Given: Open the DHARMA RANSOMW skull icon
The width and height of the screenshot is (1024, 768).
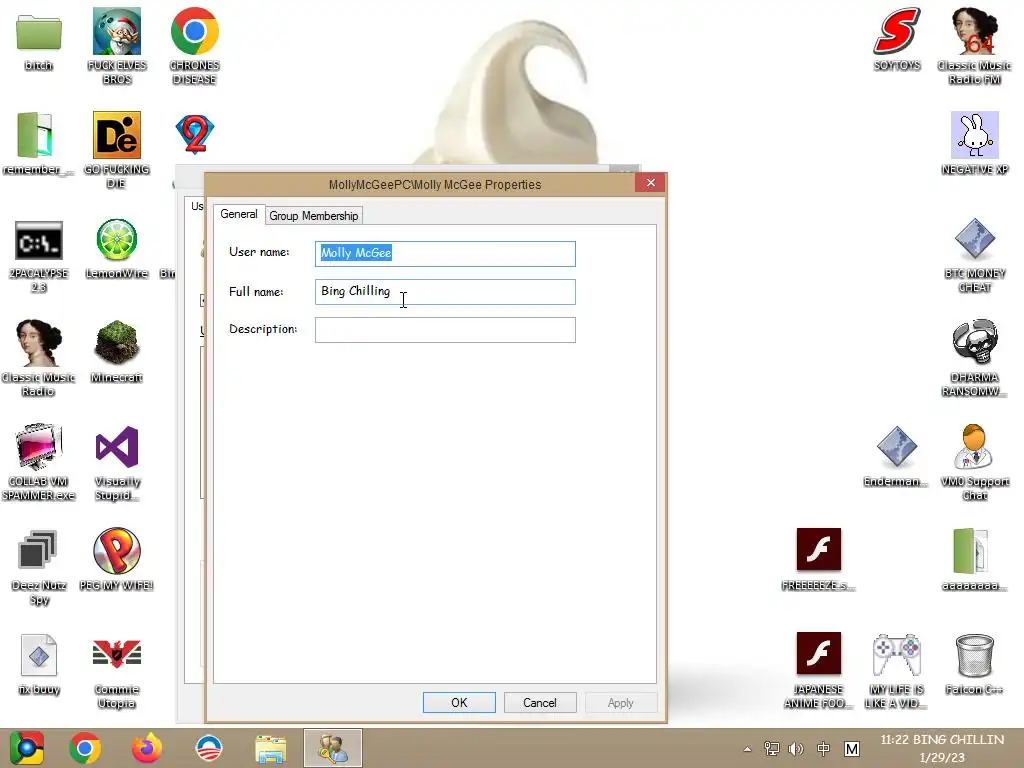Looking at the screenshot, I should [x=974, y=343].
